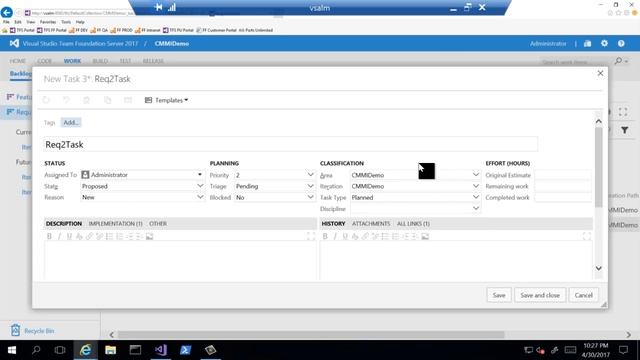
Task: Maximize the History editor
Action: 587,236
